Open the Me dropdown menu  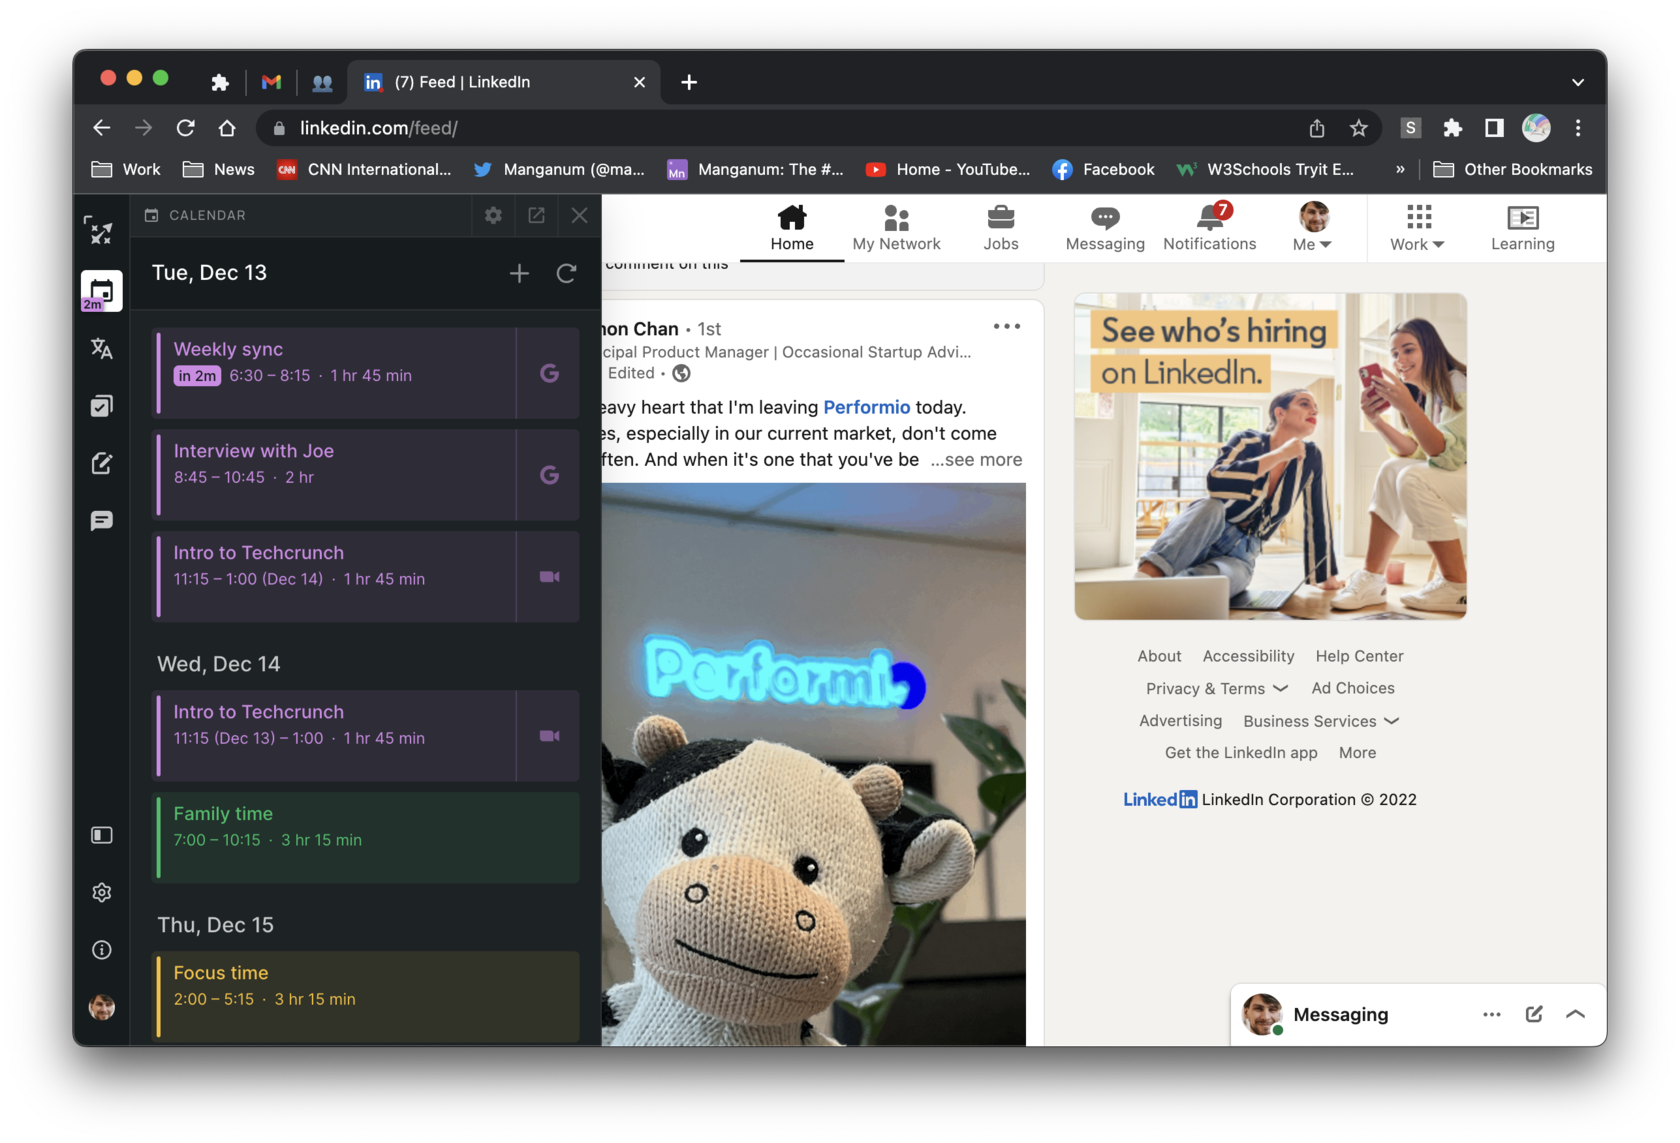click(1313, 228)
